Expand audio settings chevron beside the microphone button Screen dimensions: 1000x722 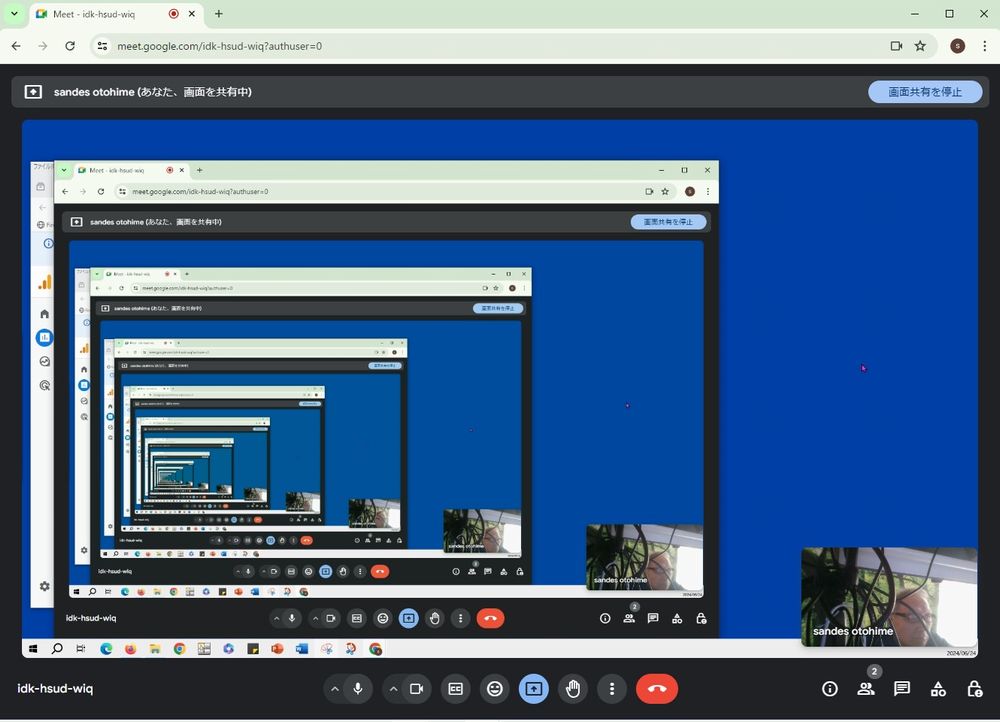pos(334,689)
